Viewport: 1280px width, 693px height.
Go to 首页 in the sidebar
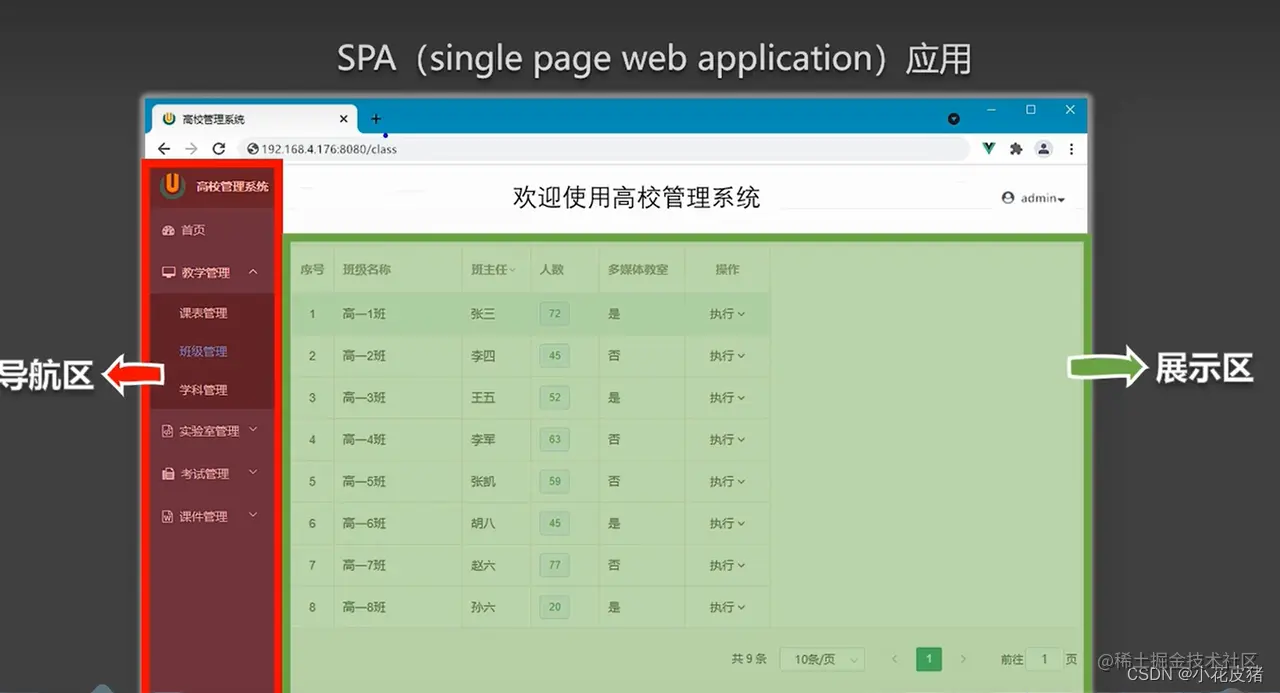tap(193, 230)
